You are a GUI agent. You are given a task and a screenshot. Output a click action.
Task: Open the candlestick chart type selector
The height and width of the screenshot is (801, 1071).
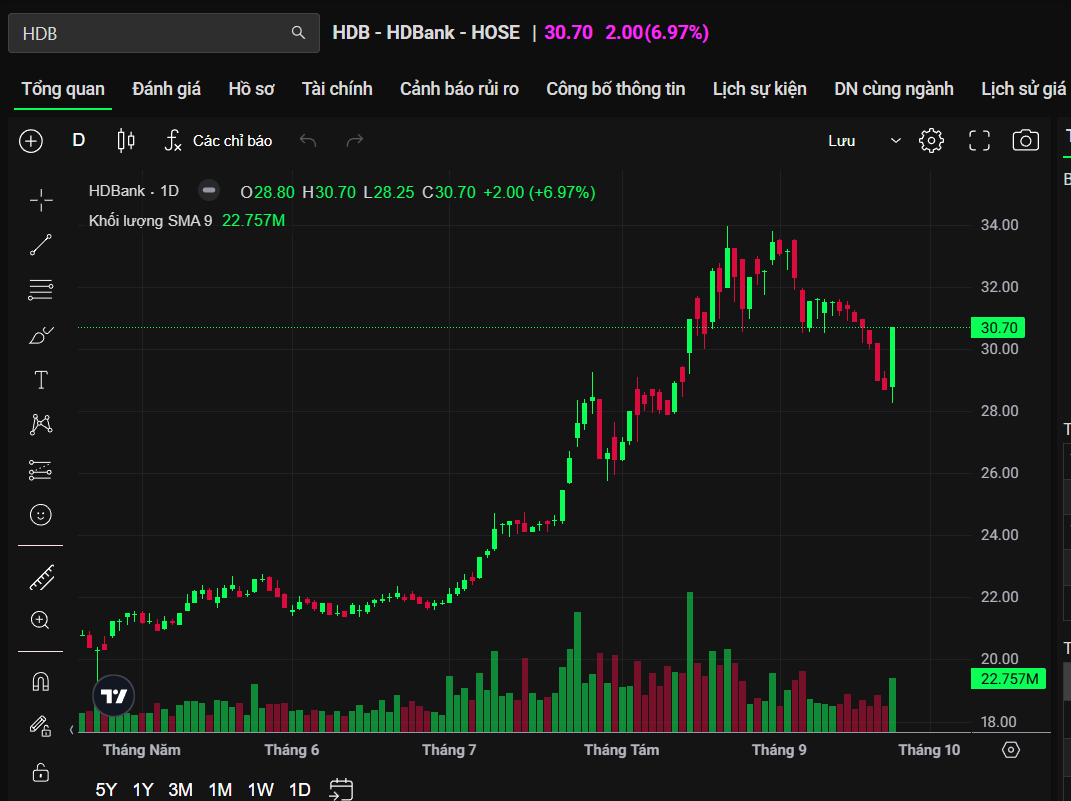coord(126,141)
